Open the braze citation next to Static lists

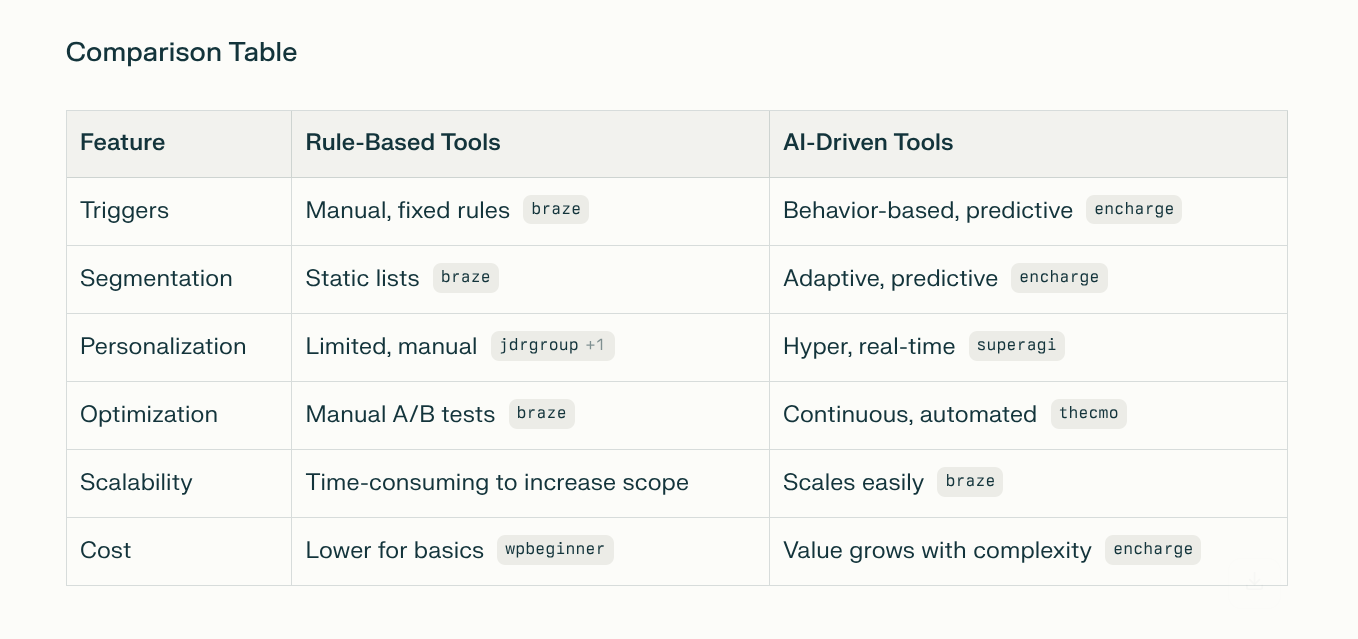coord(466,278)
